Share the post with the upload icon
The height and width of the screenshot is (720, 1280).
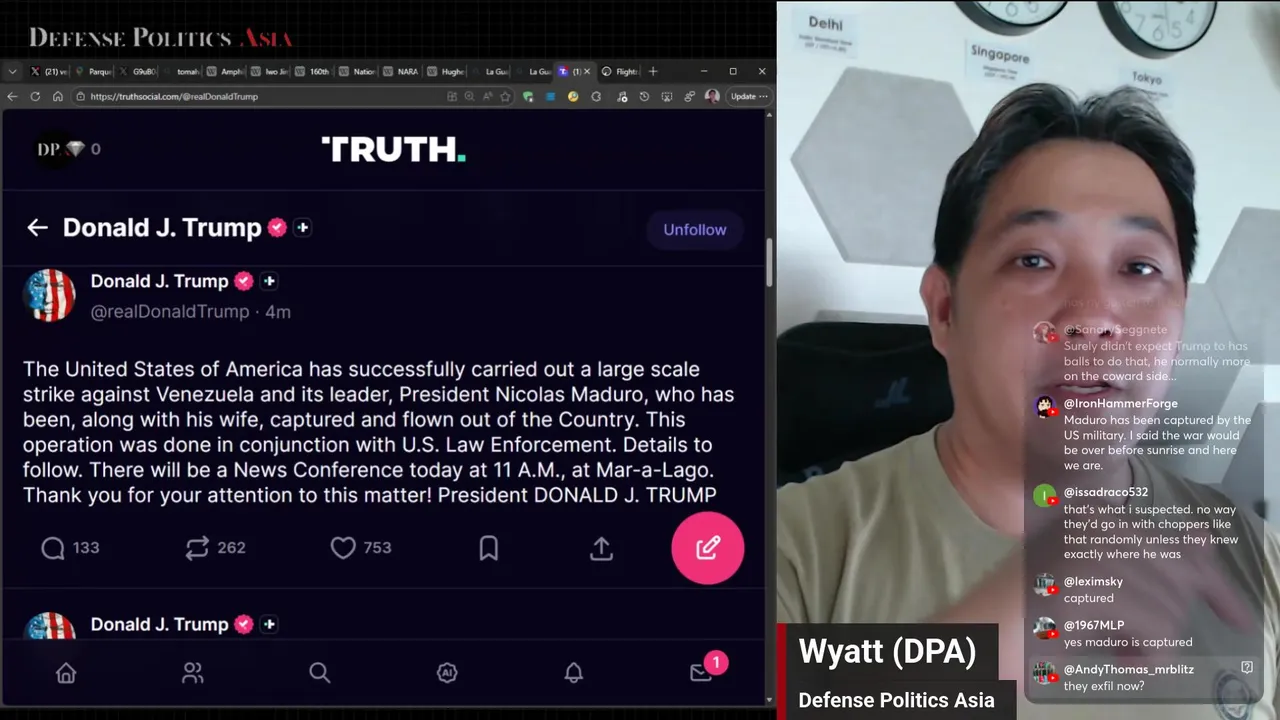click(x=601, y=547)
